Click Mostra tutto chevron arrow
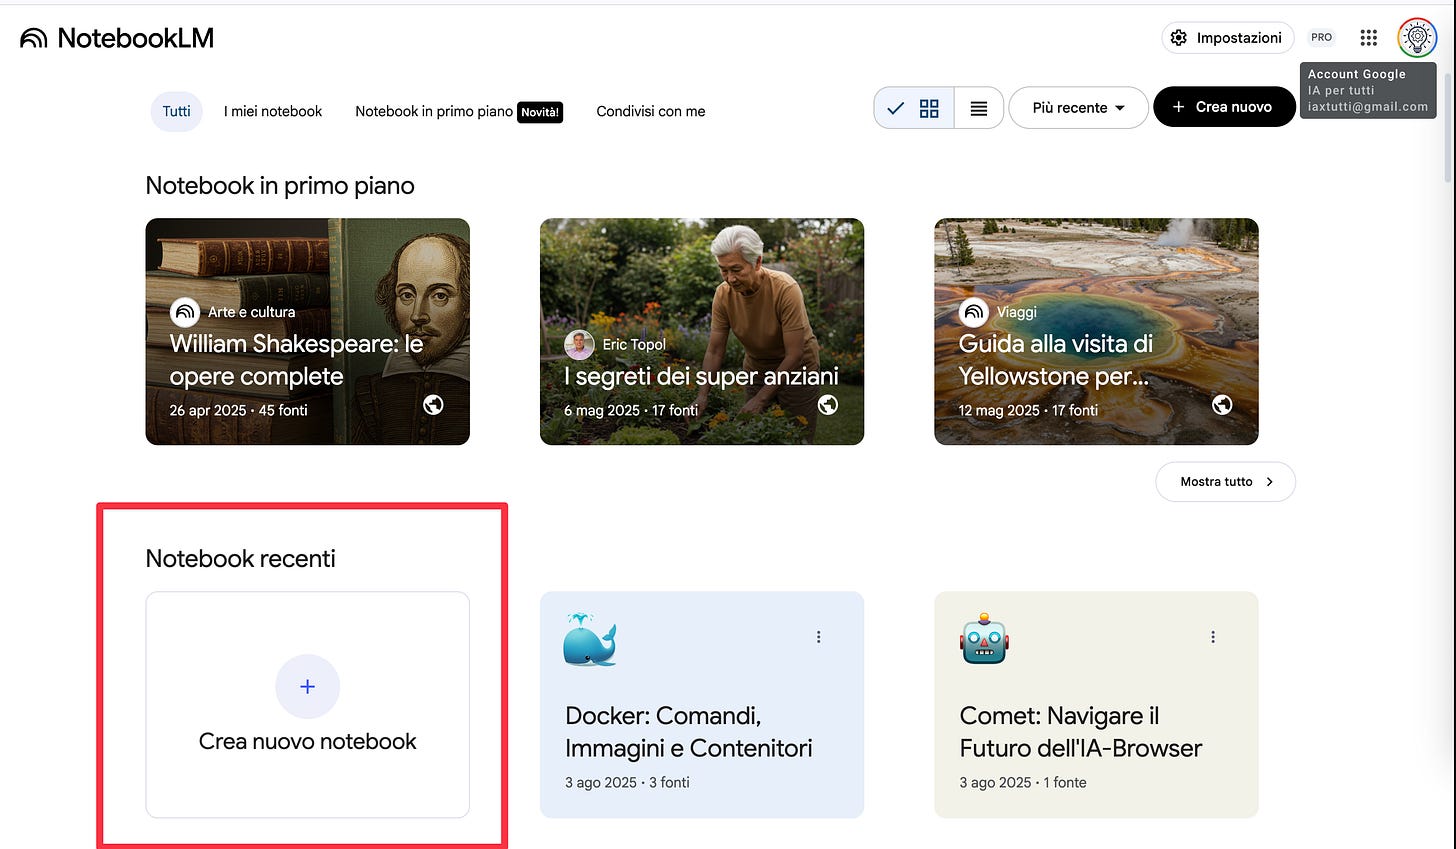1456x849 pixels. [1270, 482]
